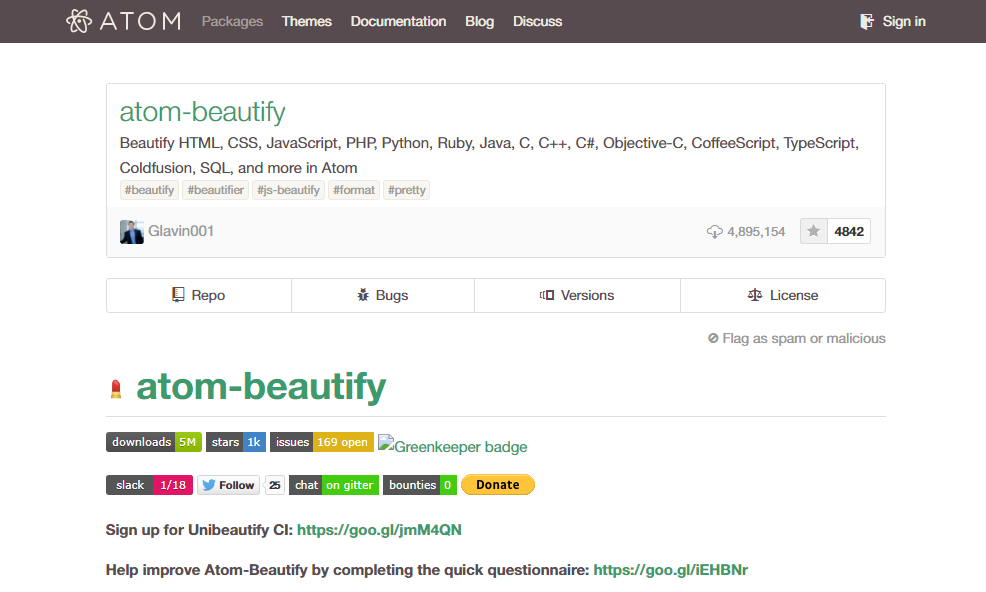Click the Twitter bird icon

pyautogui.click(x=209, y=485)
